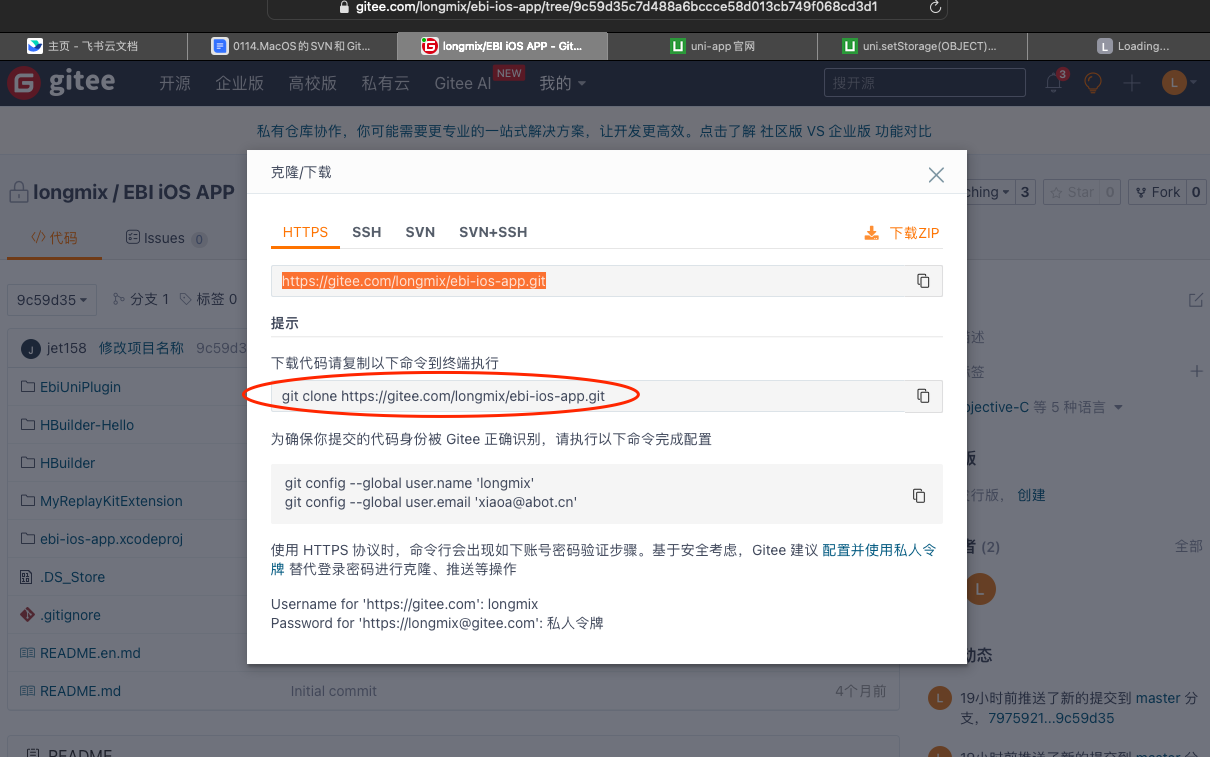The height and width of the screenshot is (757, 1210).
Task: Expand the 9c59d35 branch dropdown
Action: 52,299
